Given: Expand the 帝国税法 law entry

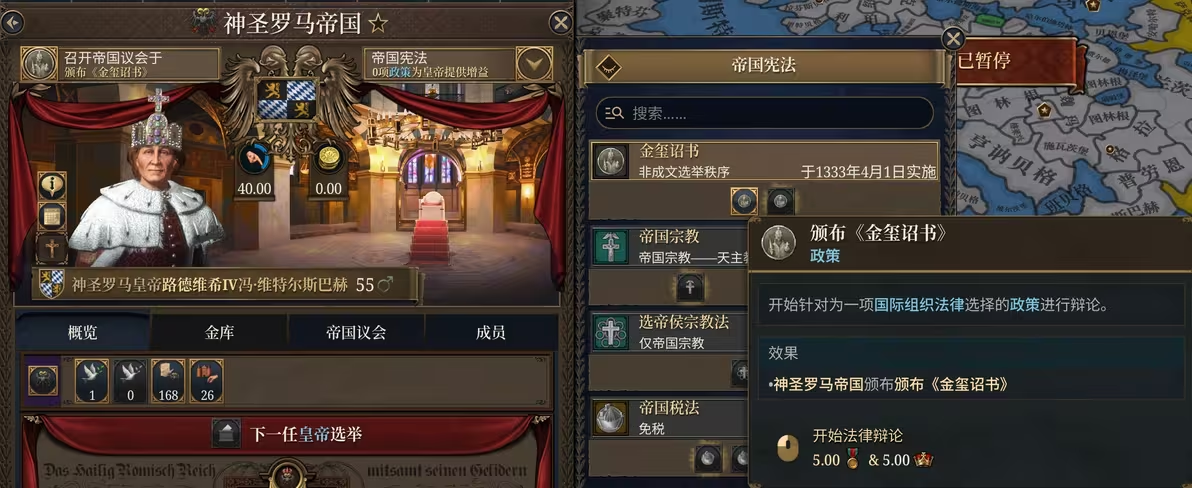Looking at the screenshot, I should tap(669, 418).
